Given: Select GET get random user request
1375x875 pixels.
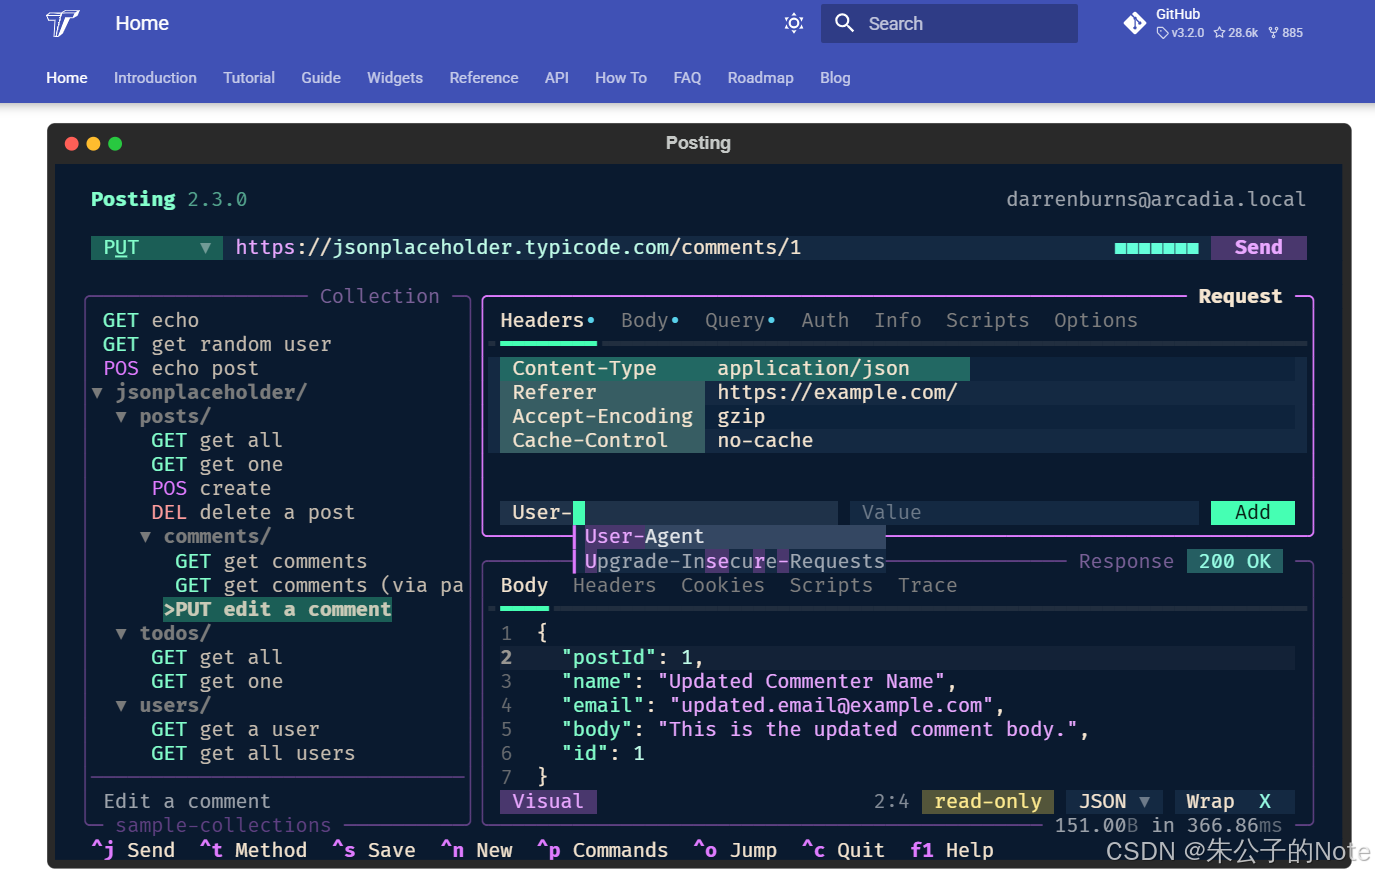Looking at the screenshot, I should (x=217, y=344).
